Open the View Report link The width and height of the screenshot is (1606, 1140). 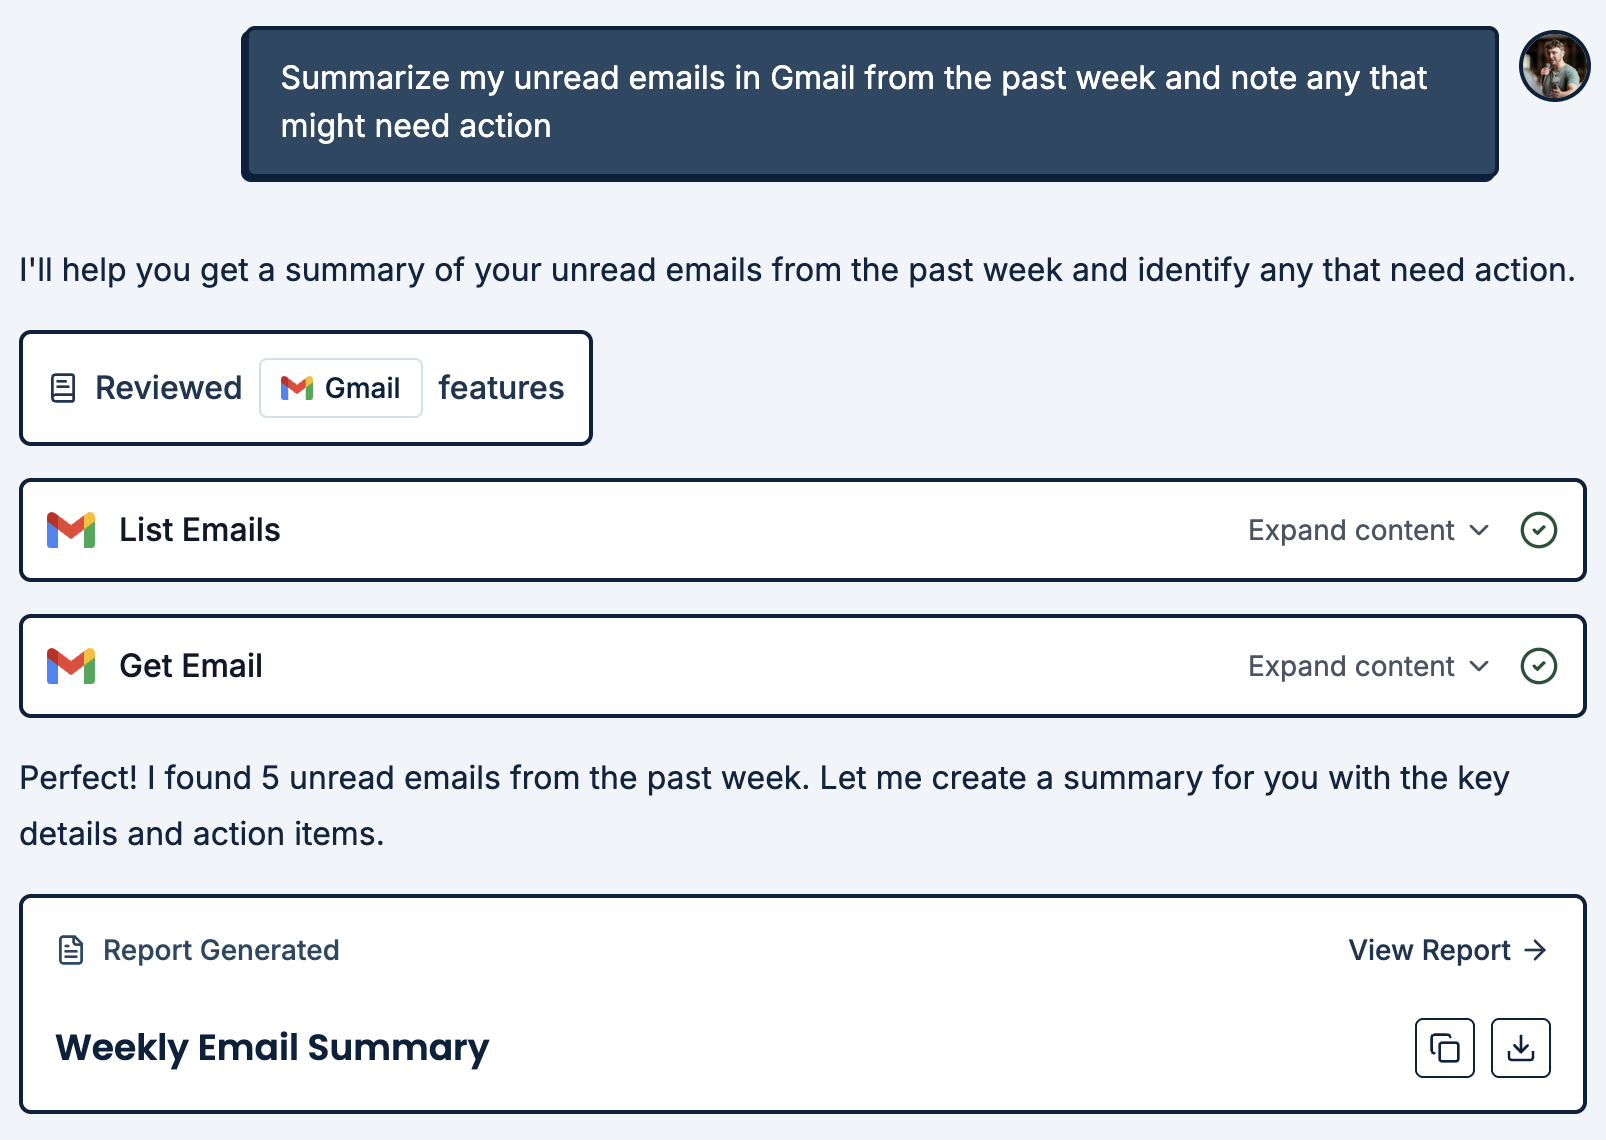(x=1428, y=950)
